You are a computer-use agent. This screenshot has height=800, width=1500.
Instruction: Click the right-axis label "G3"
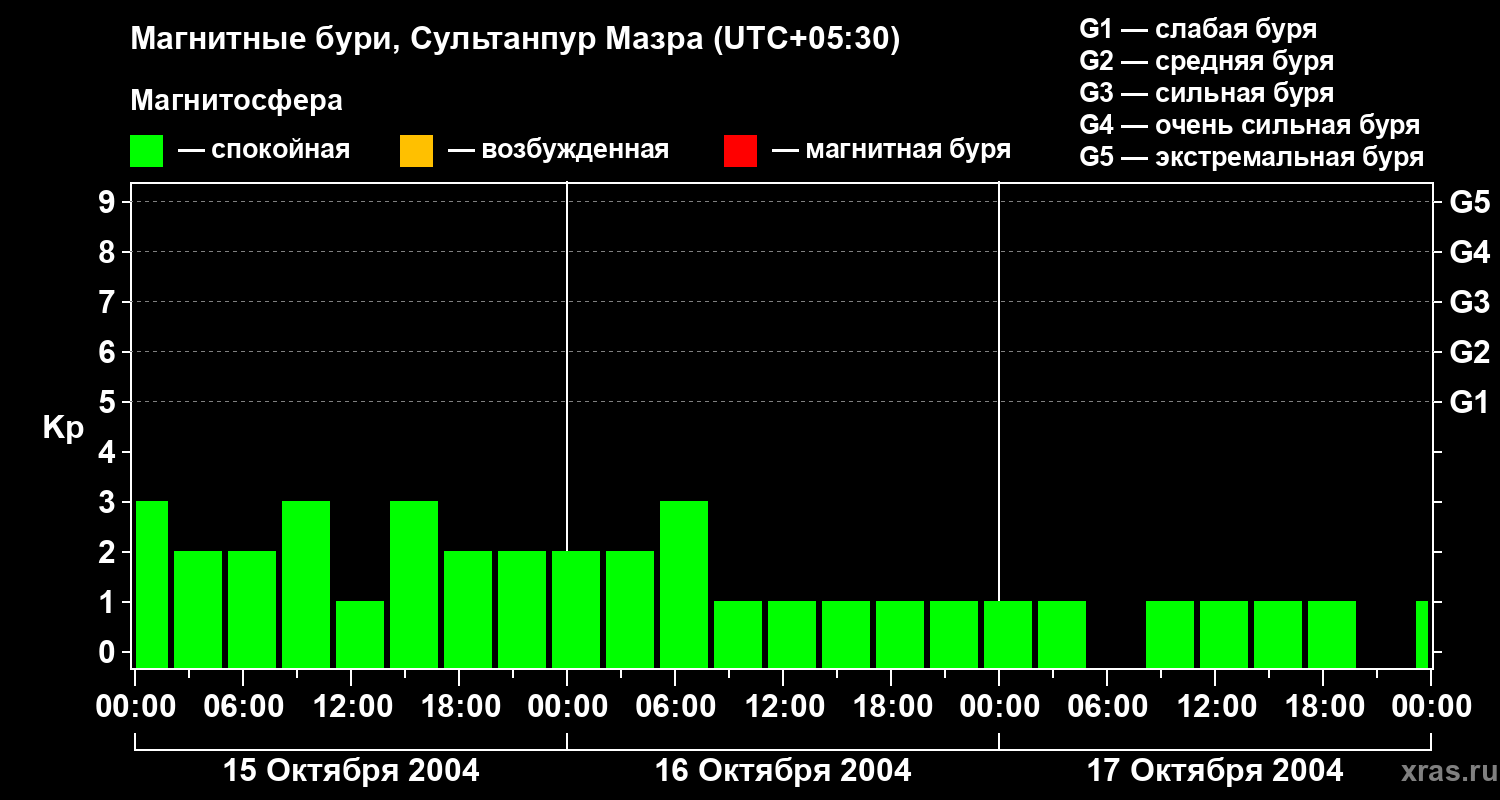click(1469, 302)
